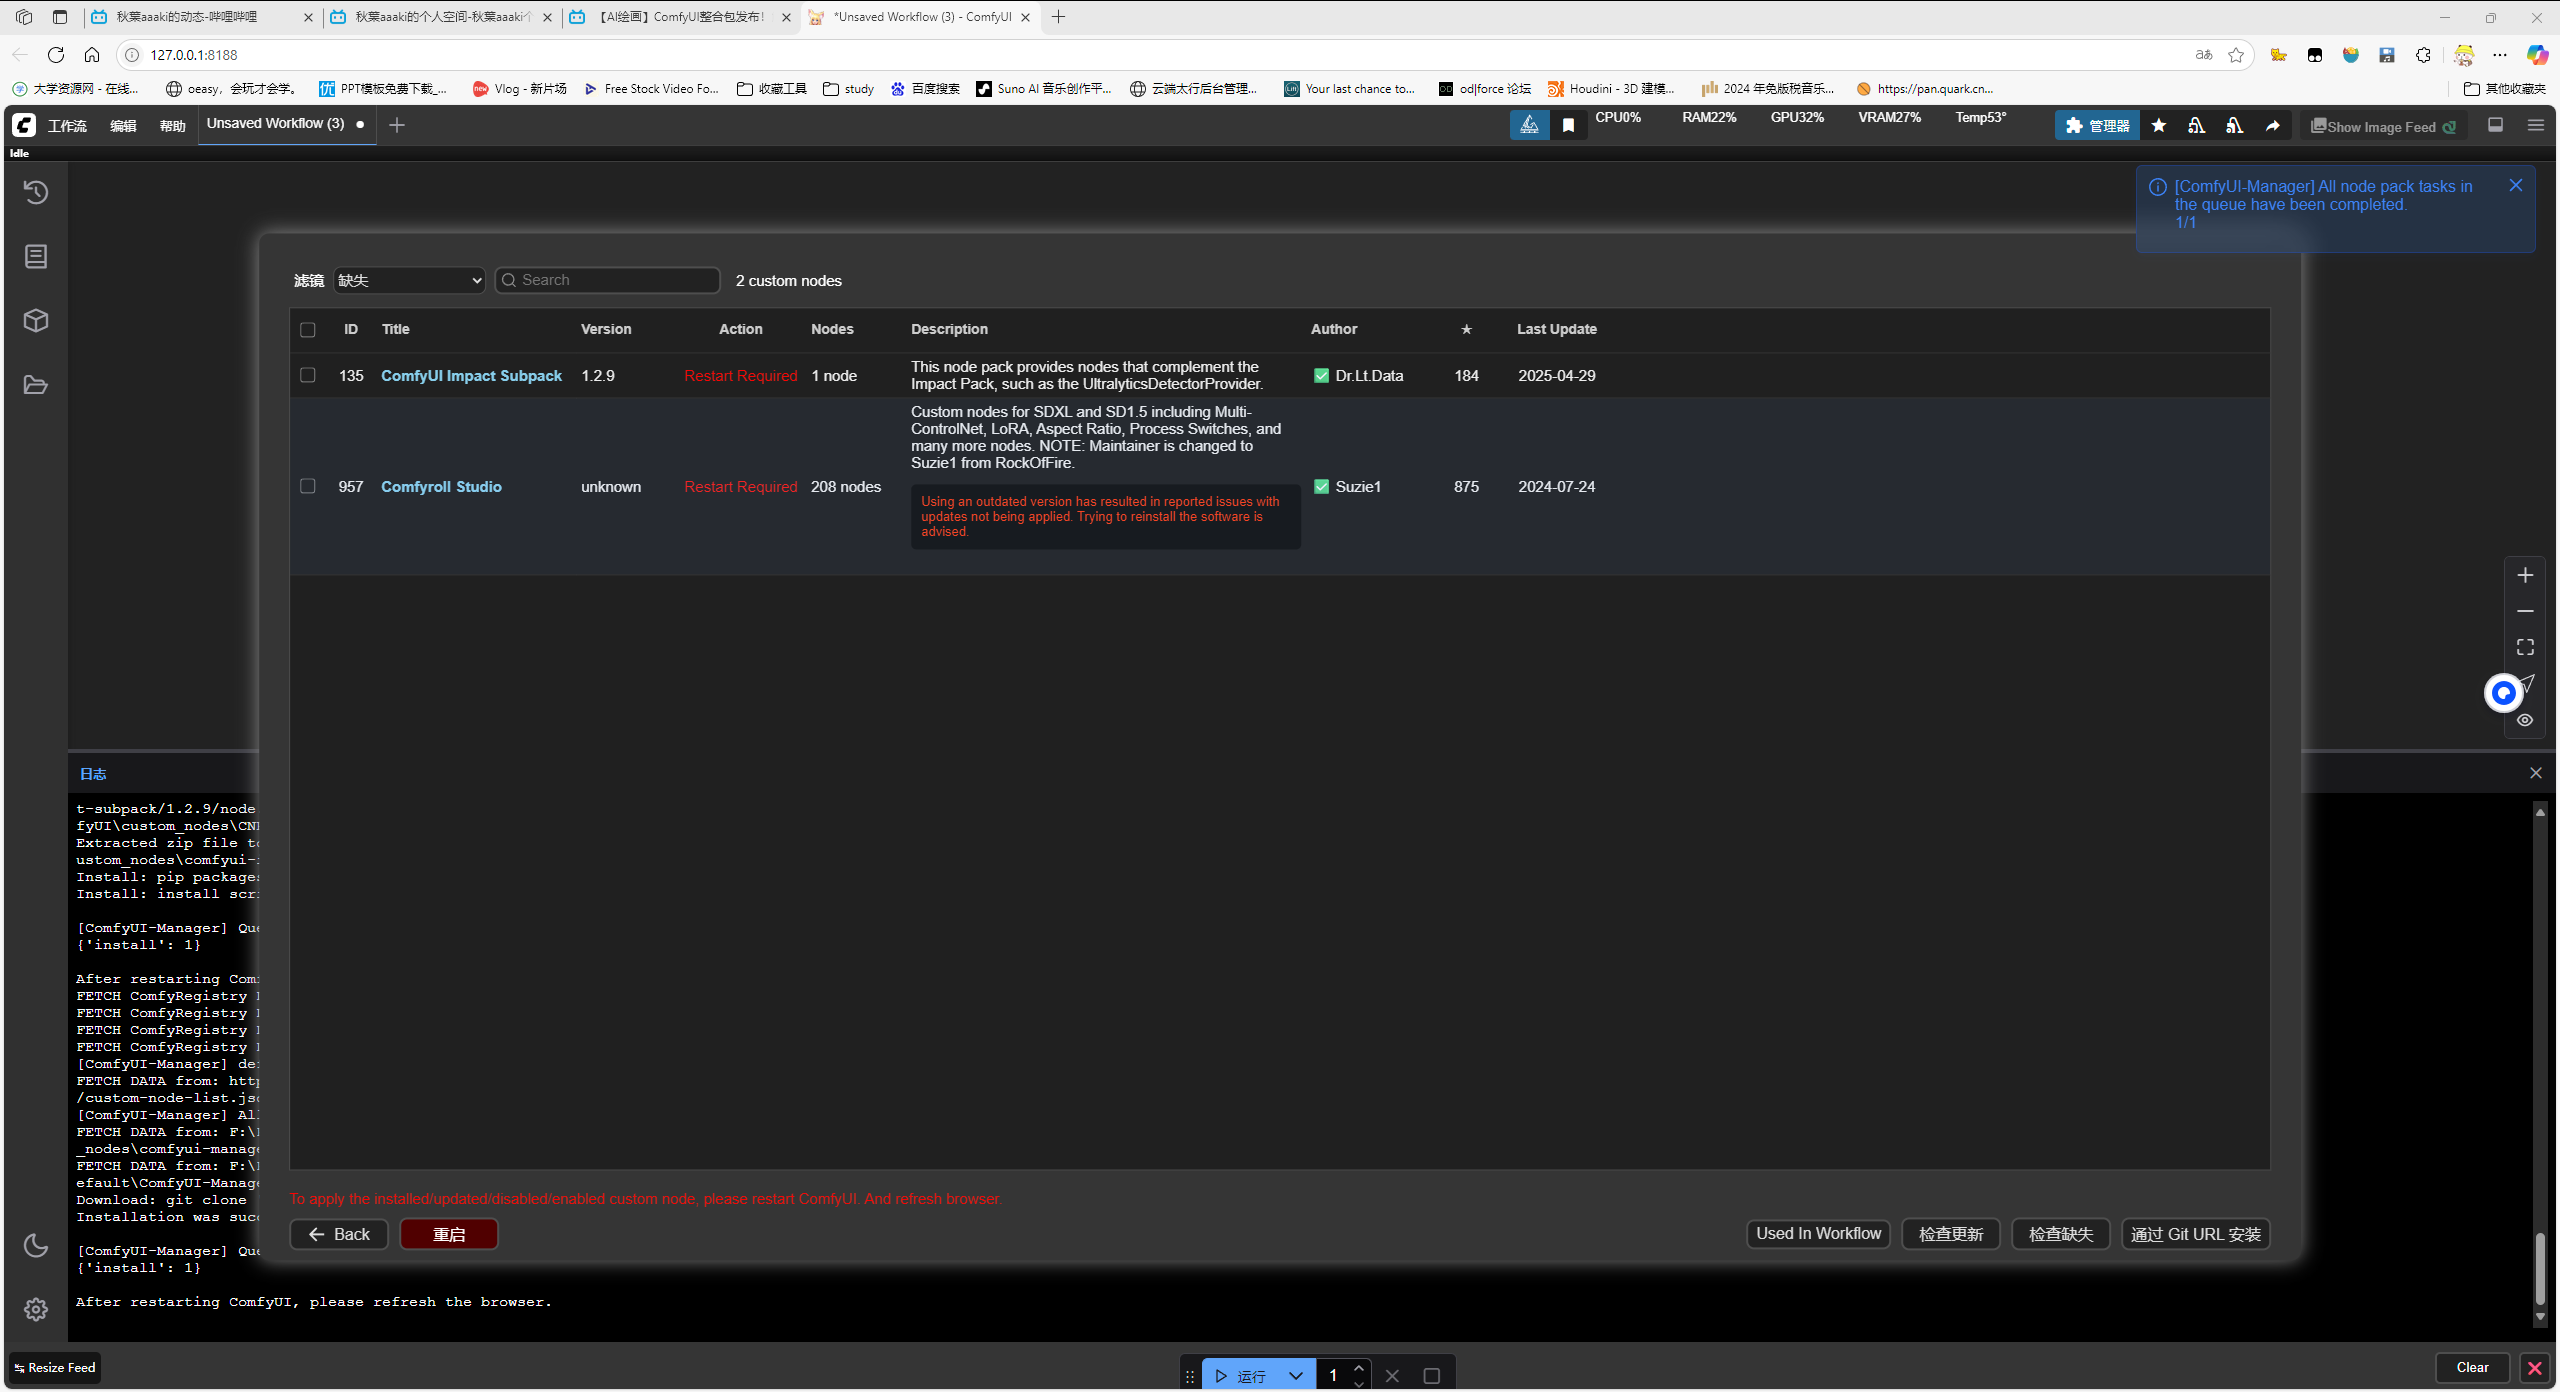The height and width of the screenshot is (1392, 2560).
Task: Tick the select-all checkbox in table header
Action: [x=308, y=330]
